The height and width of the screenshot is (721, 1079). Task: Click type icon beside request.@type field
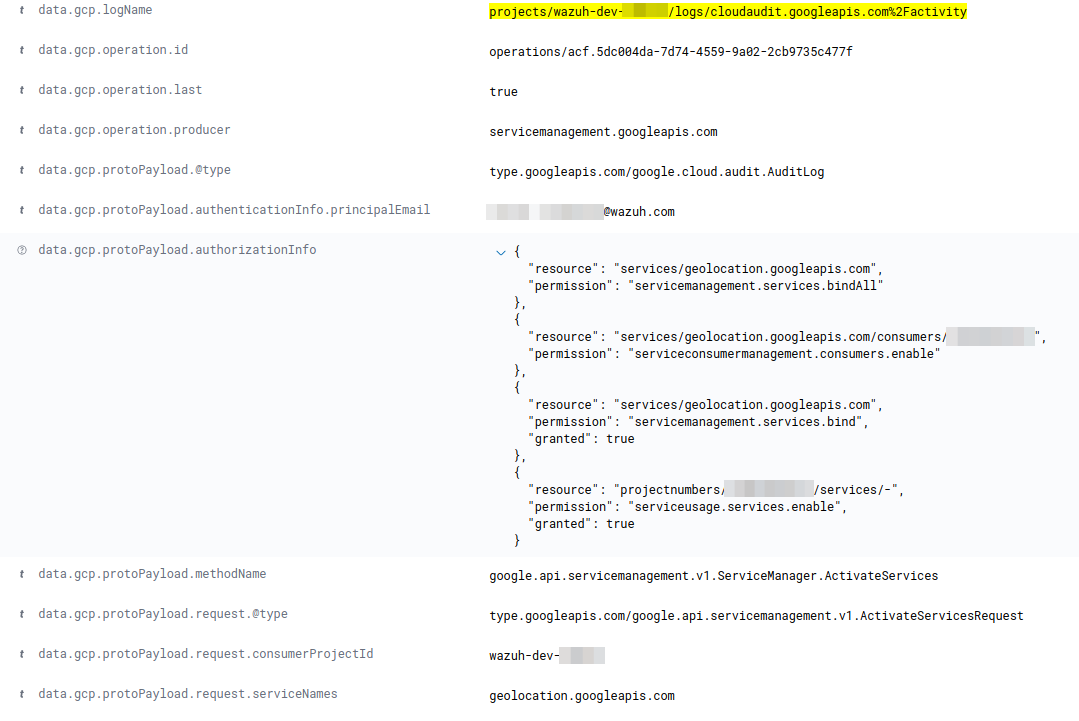point(22,614)
